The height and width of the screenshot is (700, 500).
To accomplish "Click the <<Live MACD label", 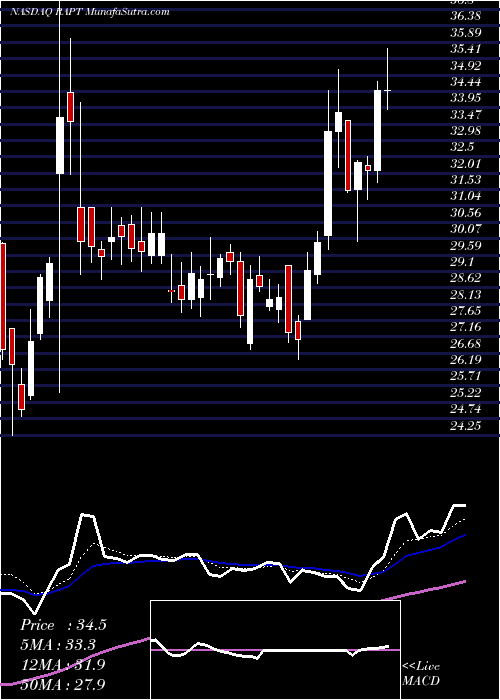I will [x=421, y=674].
